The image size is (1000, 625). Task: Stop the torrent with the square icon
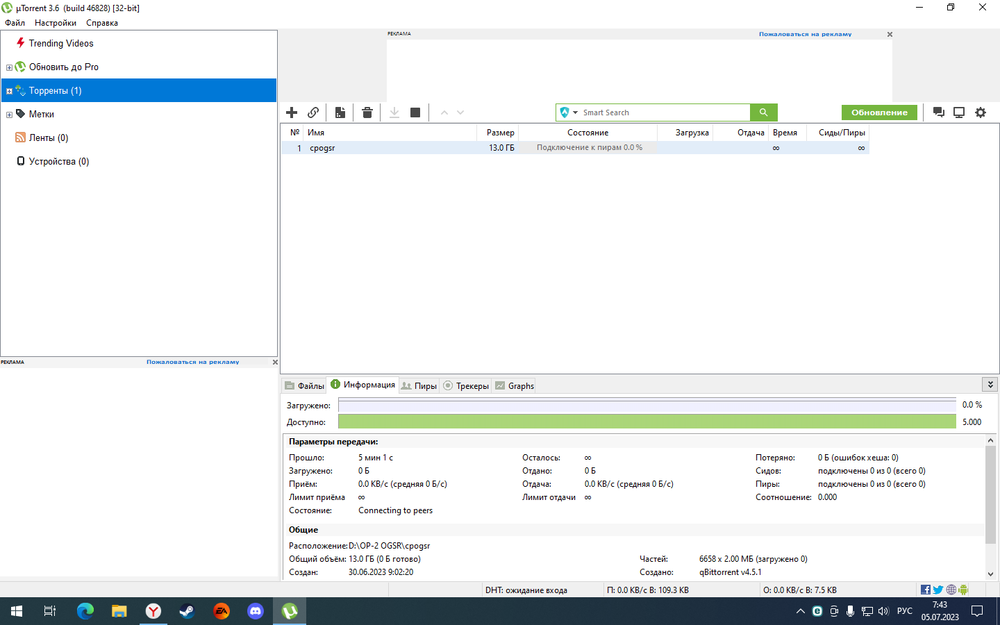coord(415,113)
